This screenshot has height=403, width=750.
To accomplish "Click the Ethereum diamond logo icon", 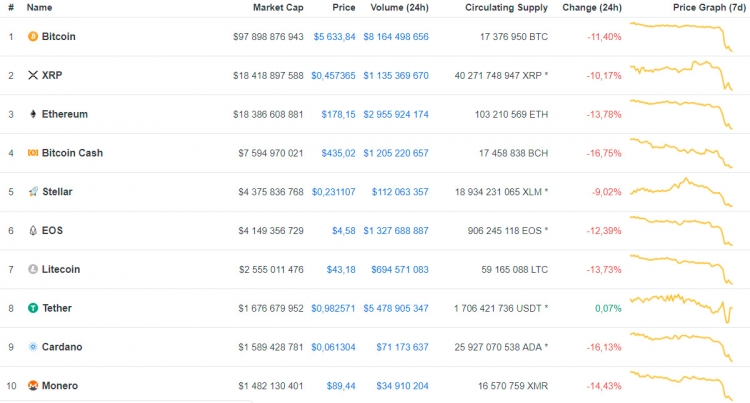I will pos(33,114).
